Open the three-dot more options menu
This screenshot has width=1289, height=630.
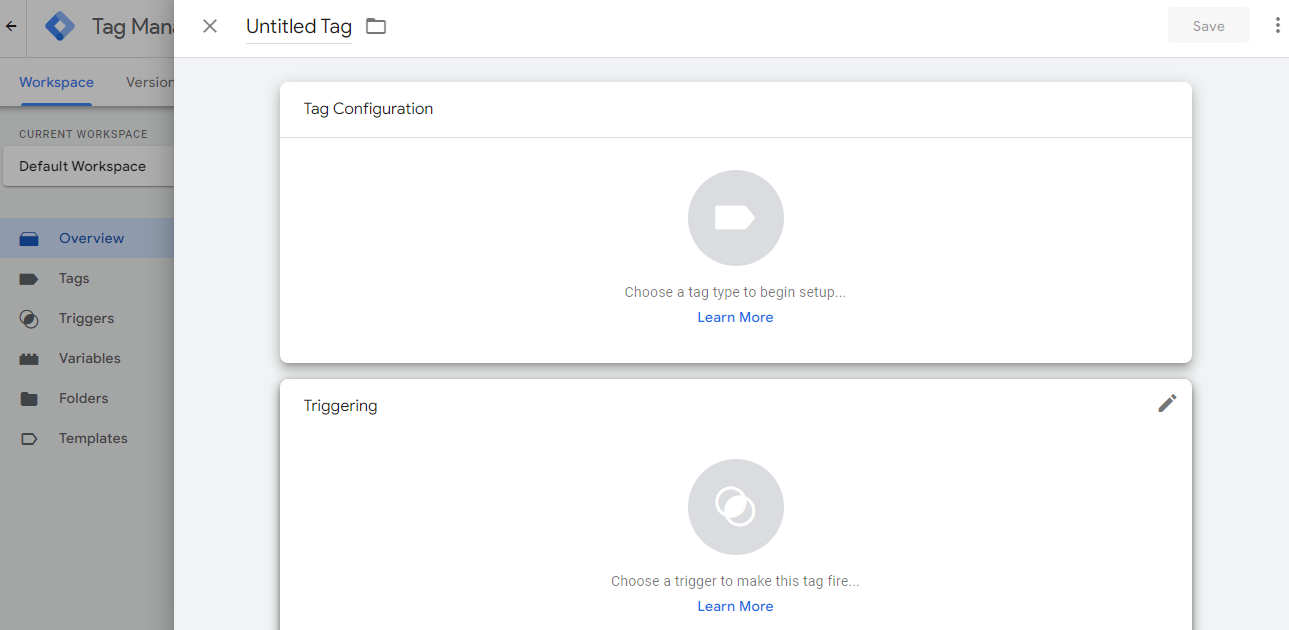tap(1277, 26)
